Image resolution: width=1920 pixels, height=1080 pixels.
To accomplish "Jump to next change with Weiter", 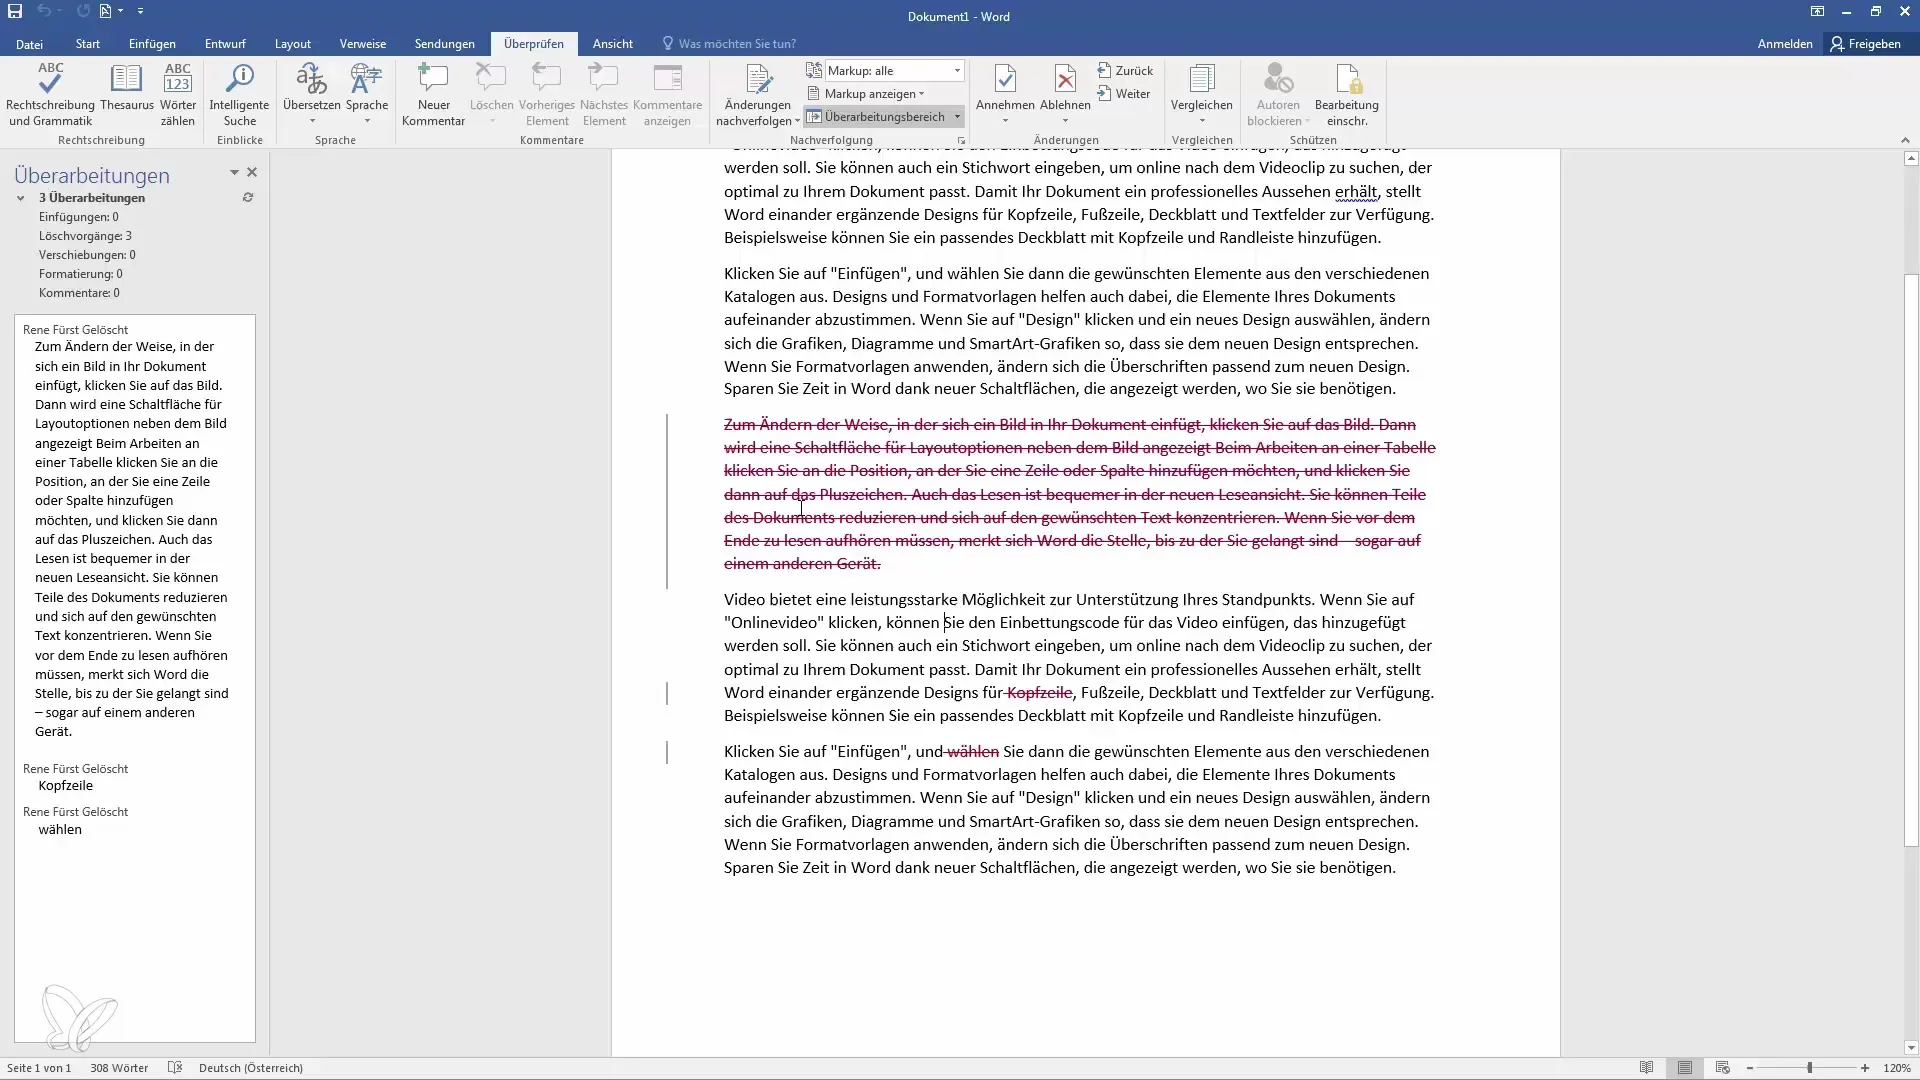I will 1124,94.
